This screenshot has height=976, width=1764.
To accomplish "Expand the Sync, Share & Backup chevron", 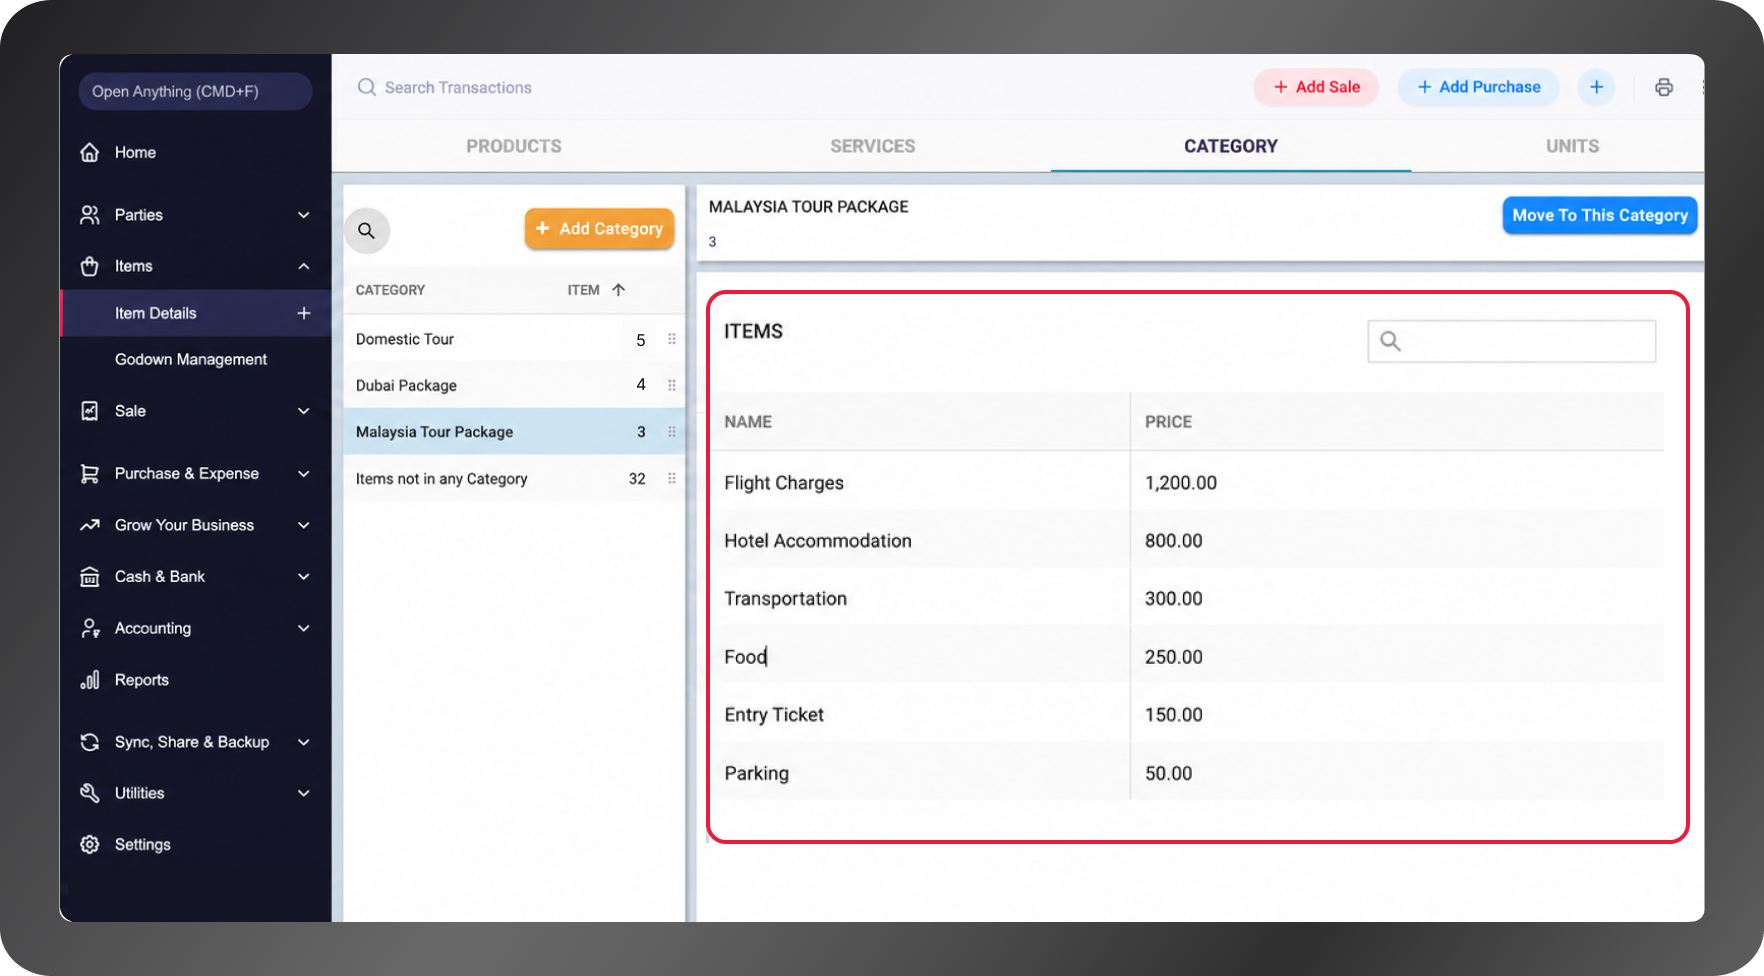I will point(304,742).
